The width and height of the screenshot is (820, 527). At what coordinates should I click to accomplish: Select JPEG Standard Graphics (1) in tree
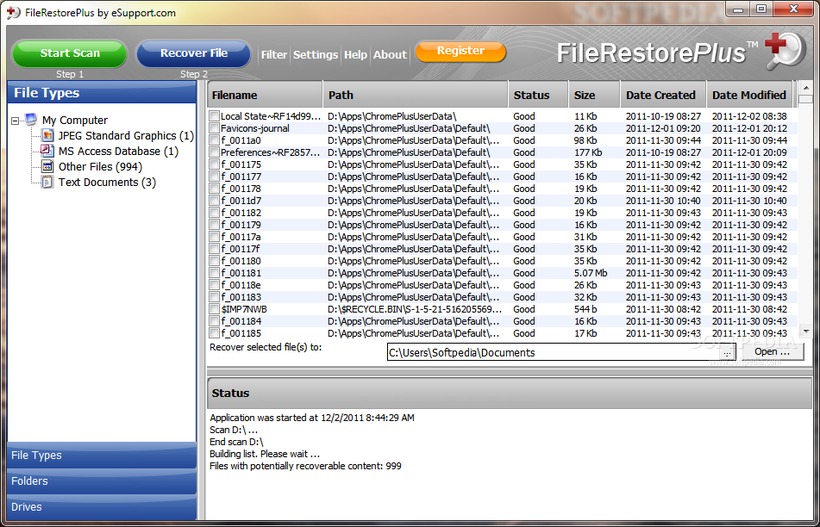click(x=126, y=136)
